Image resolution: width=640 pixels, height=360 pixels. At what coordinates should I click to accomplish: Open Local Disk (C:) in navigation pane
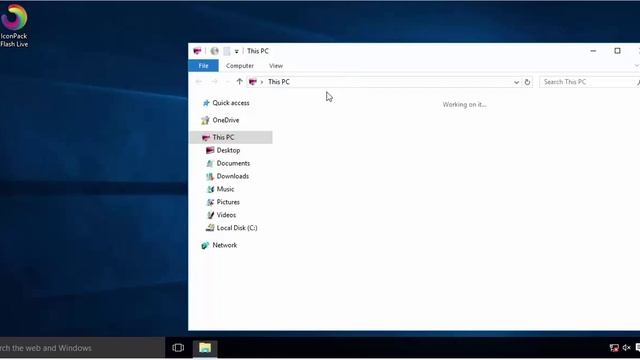(237, 228)
